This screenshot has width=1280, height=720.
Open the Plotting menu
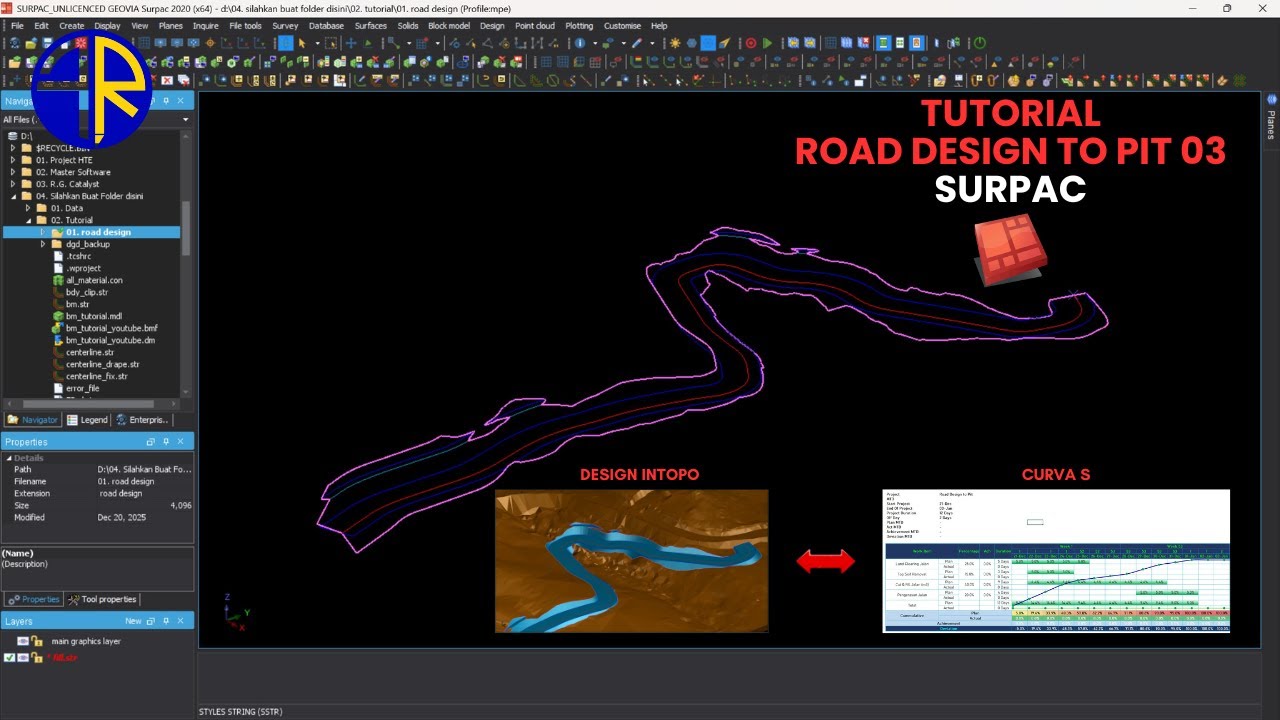(579, 26)
